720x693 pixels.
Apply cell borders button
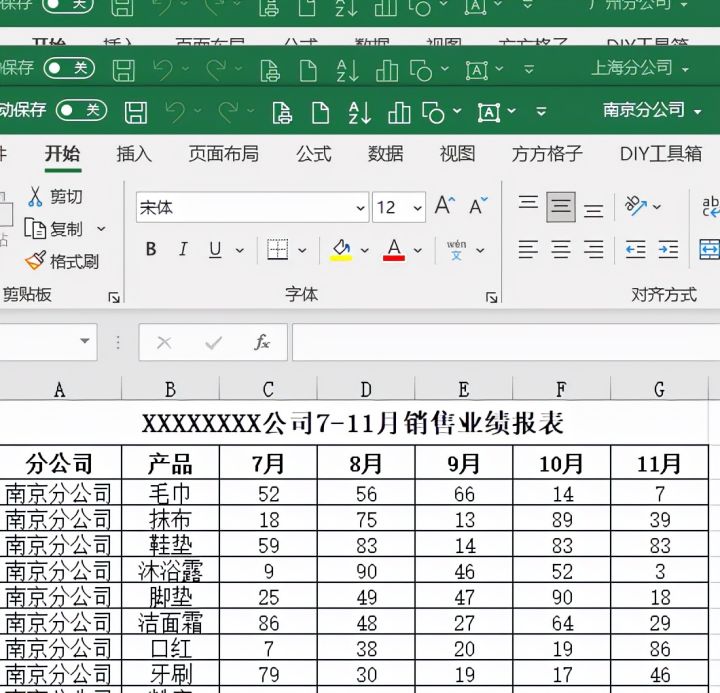[x=278, y=249]
